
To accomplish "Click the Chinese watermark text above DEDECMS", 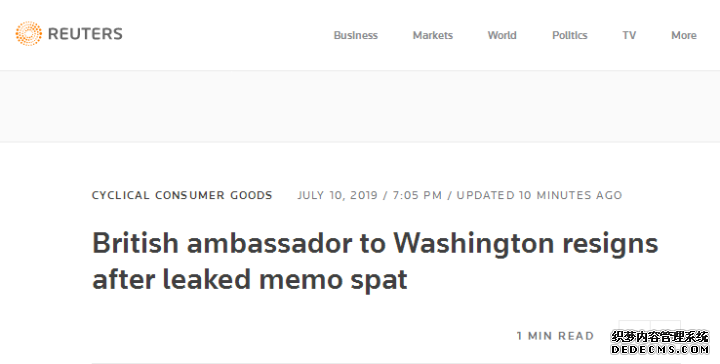I will [x=660, y=337].
